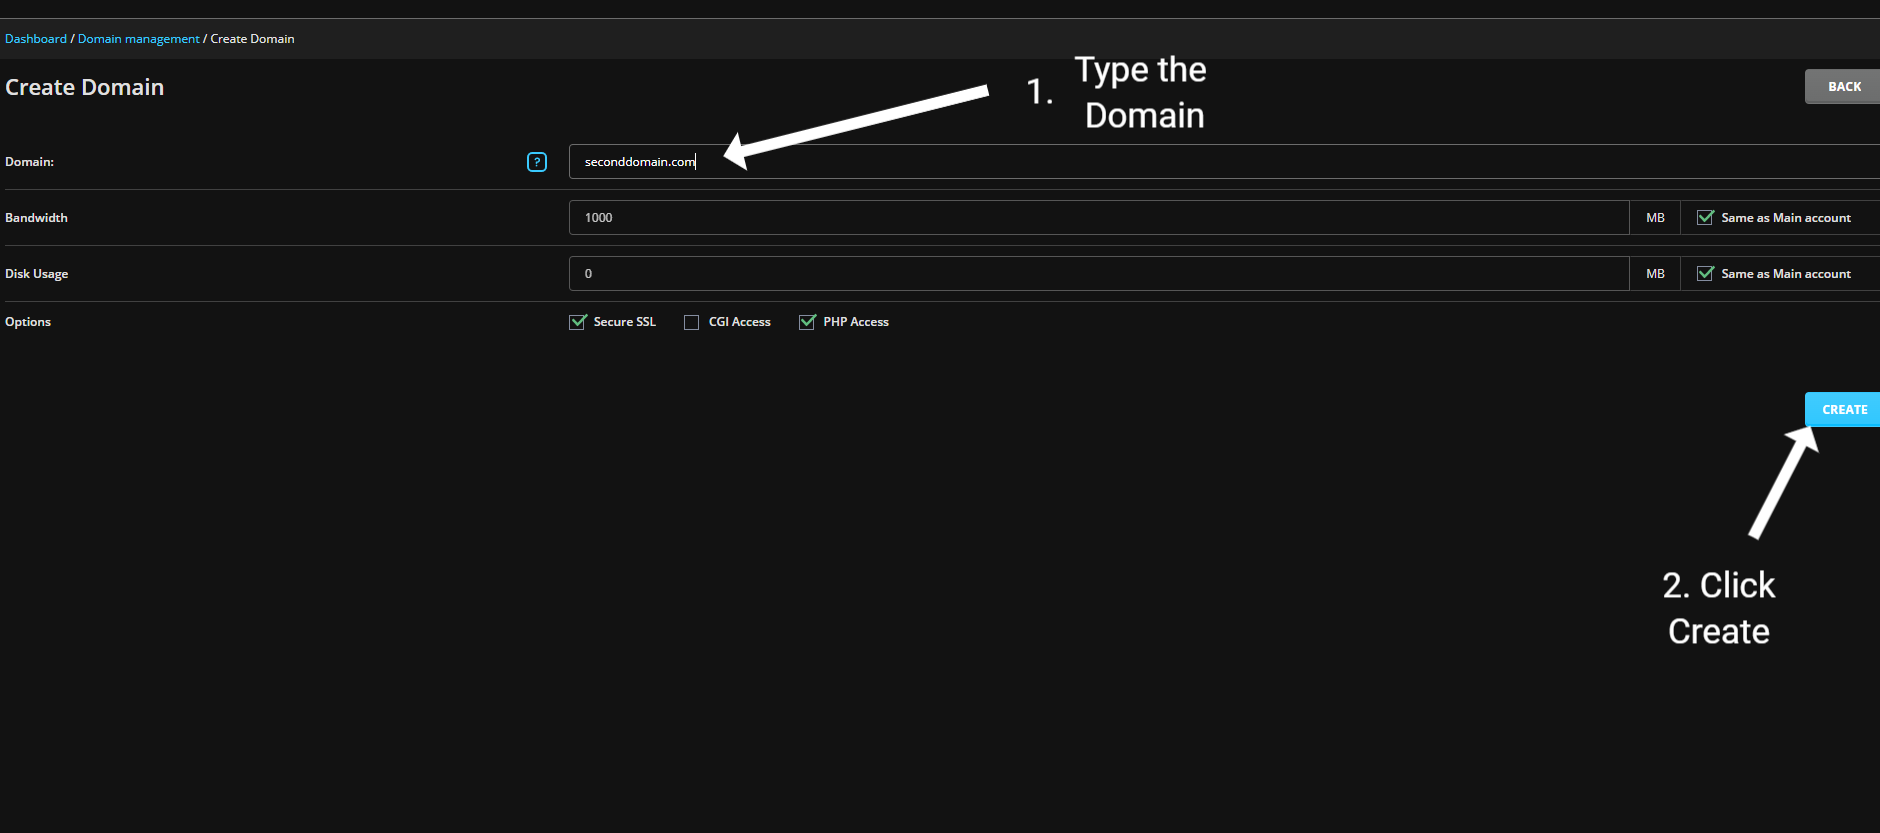This screenshot has height=833, width=1880.
Task: Toggle Disk Usage Same as Main account checkbox
Action: (x=1706, y=274)
